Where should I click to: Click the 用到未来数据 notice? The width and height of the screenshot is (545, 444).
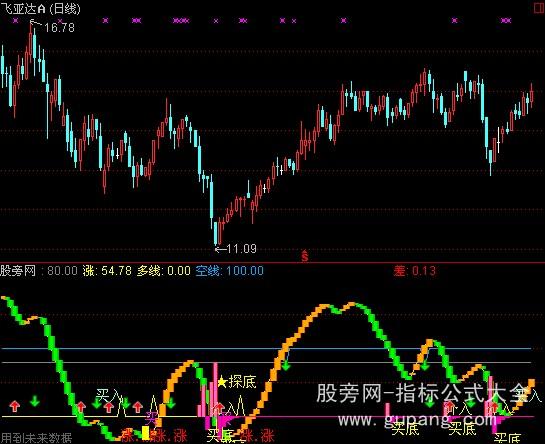pos(36,438)
